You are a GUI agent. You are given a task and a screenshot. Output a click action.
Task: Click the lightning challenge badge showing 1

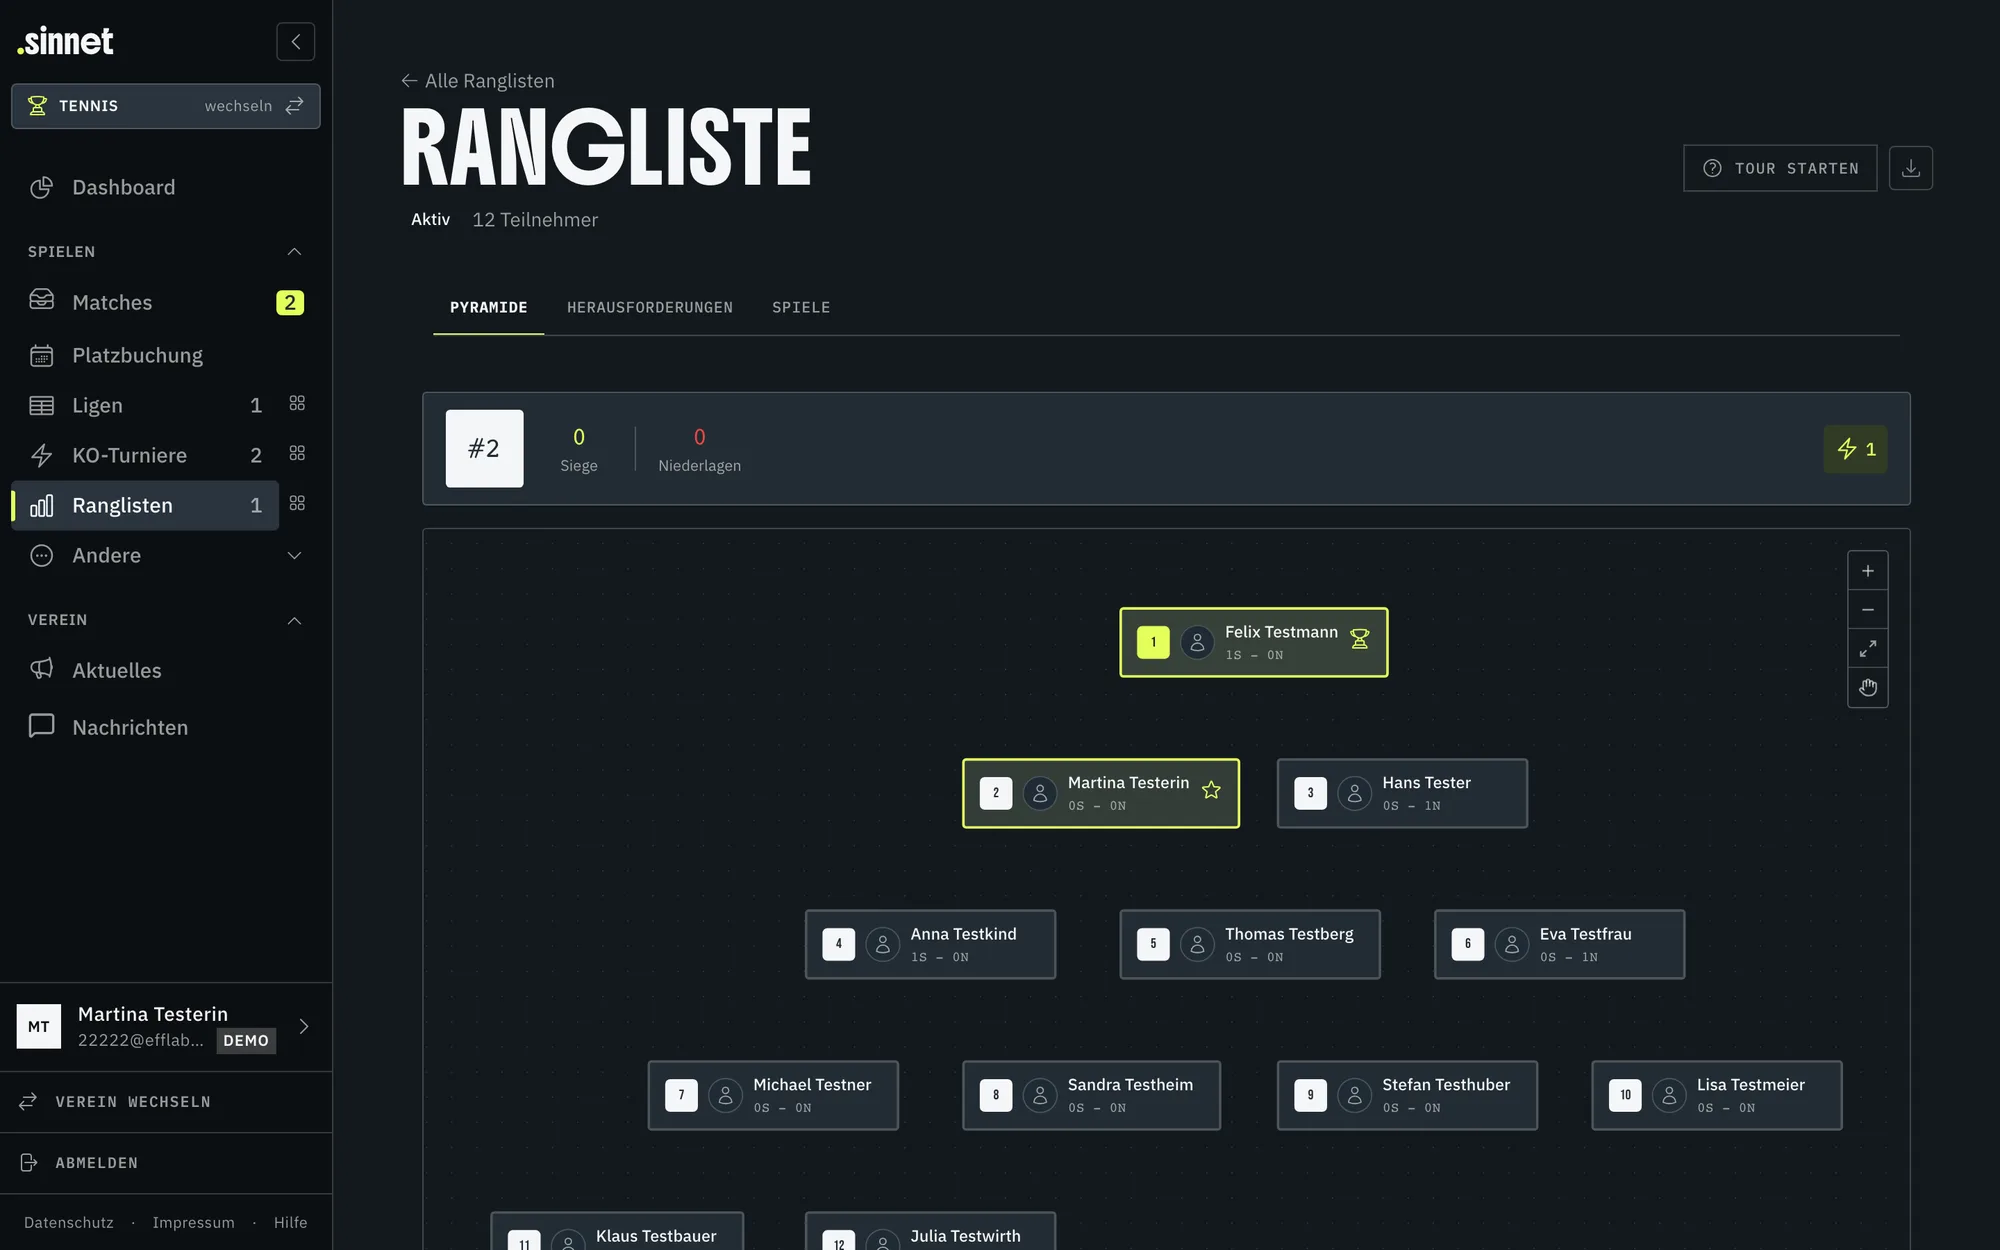coord(1855,449)
